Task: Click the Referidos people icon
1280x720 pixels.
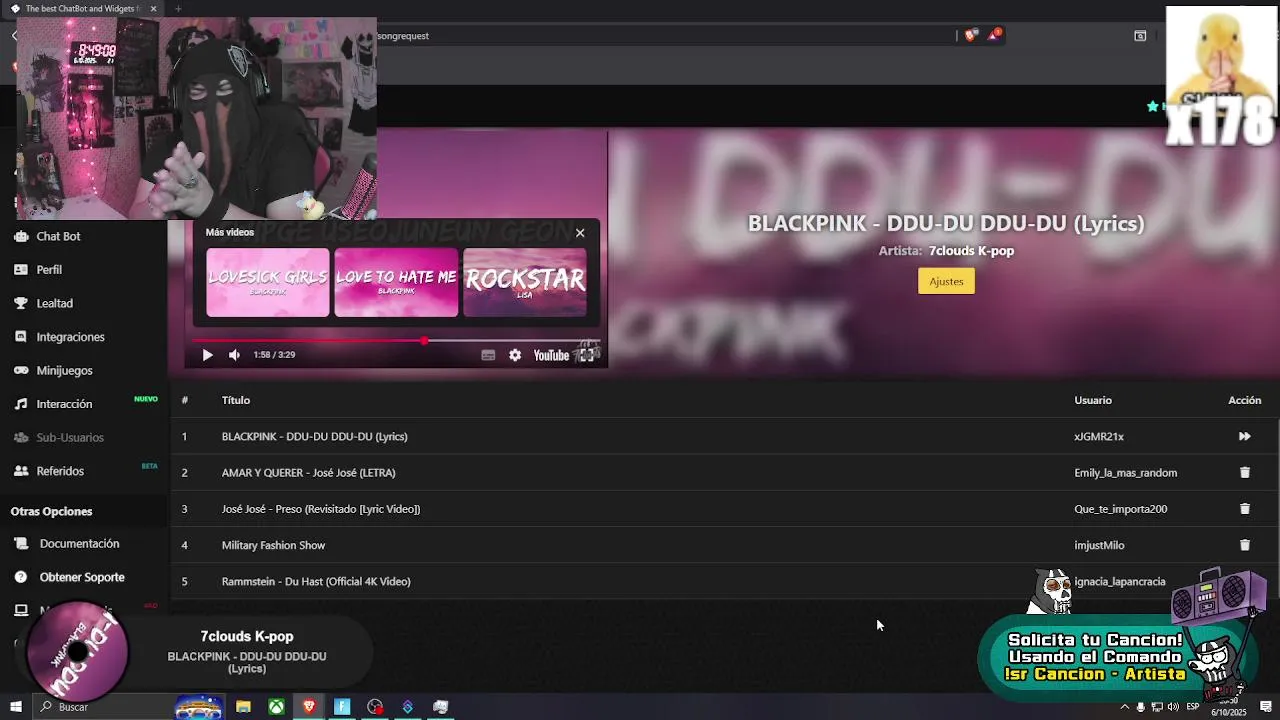Action: coord(20,471)
